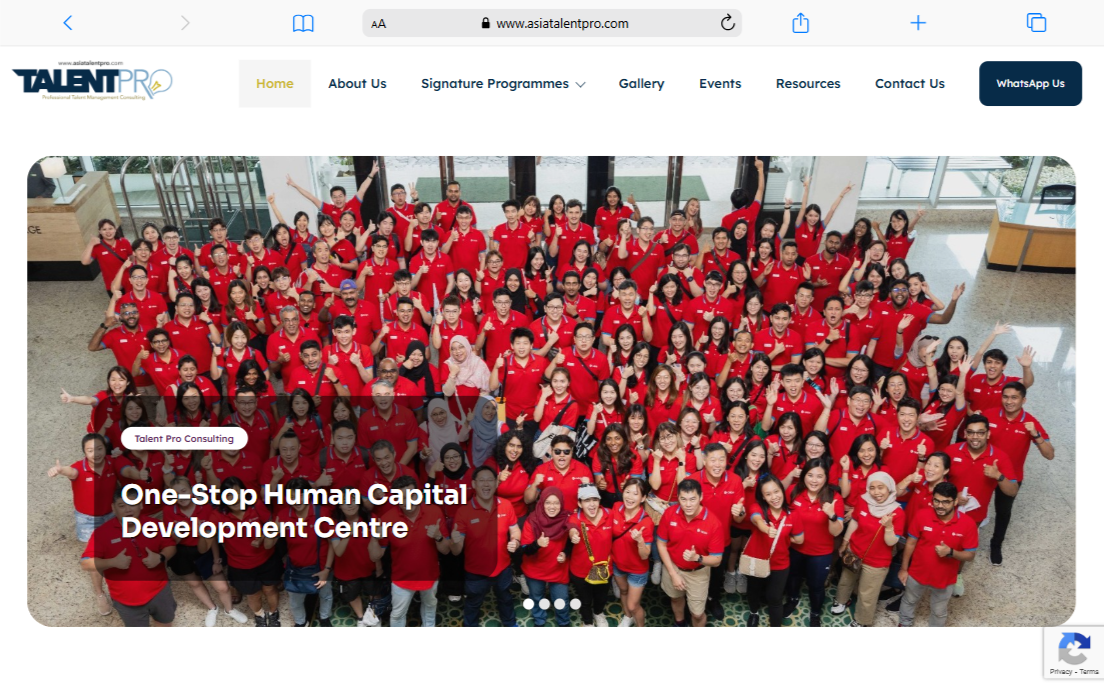The width and height of the screenshot is (1104, 690).
Task: Open a new tab with plus icon
Action: point(918,23)
